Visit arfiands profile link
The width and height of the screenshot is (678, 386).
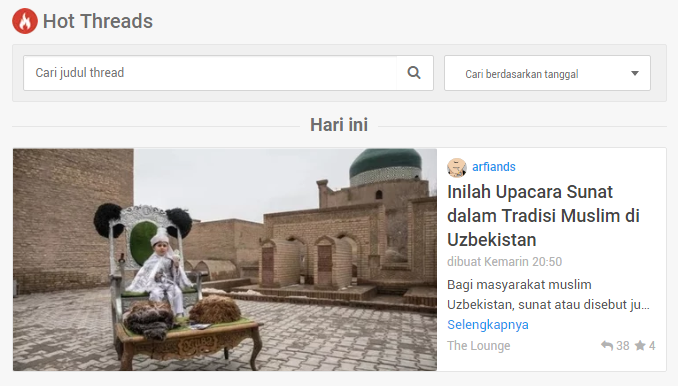point(494,167)
